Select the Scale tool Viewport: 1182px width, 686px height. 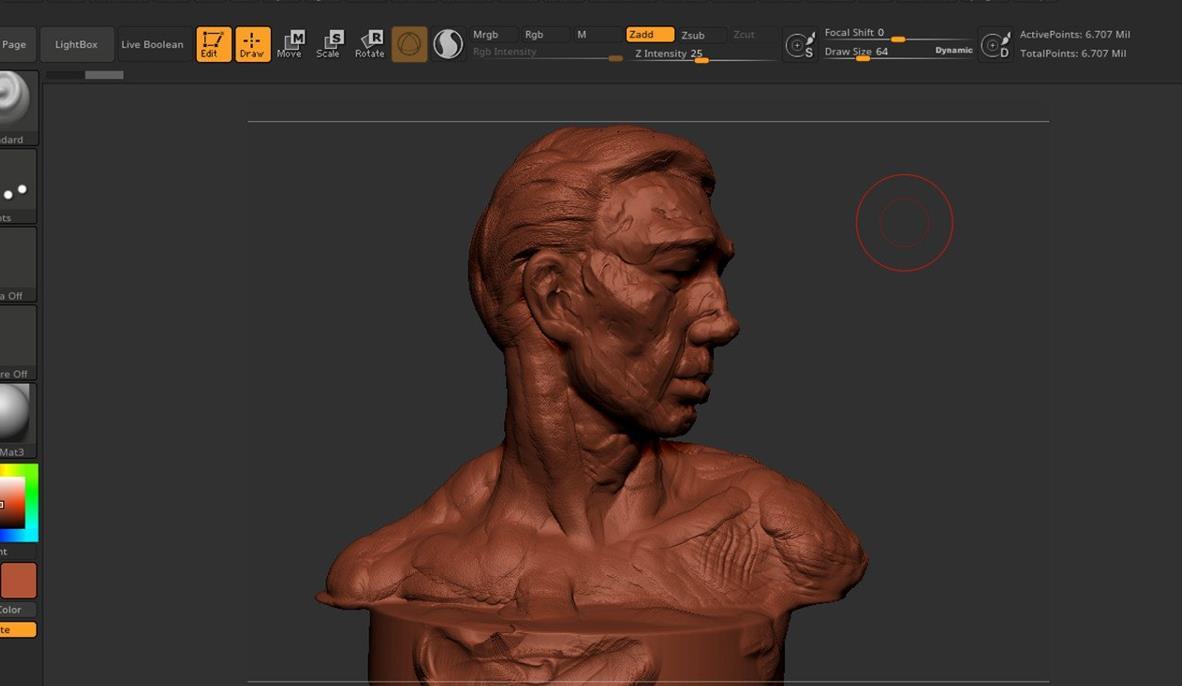tap(329, 44)
